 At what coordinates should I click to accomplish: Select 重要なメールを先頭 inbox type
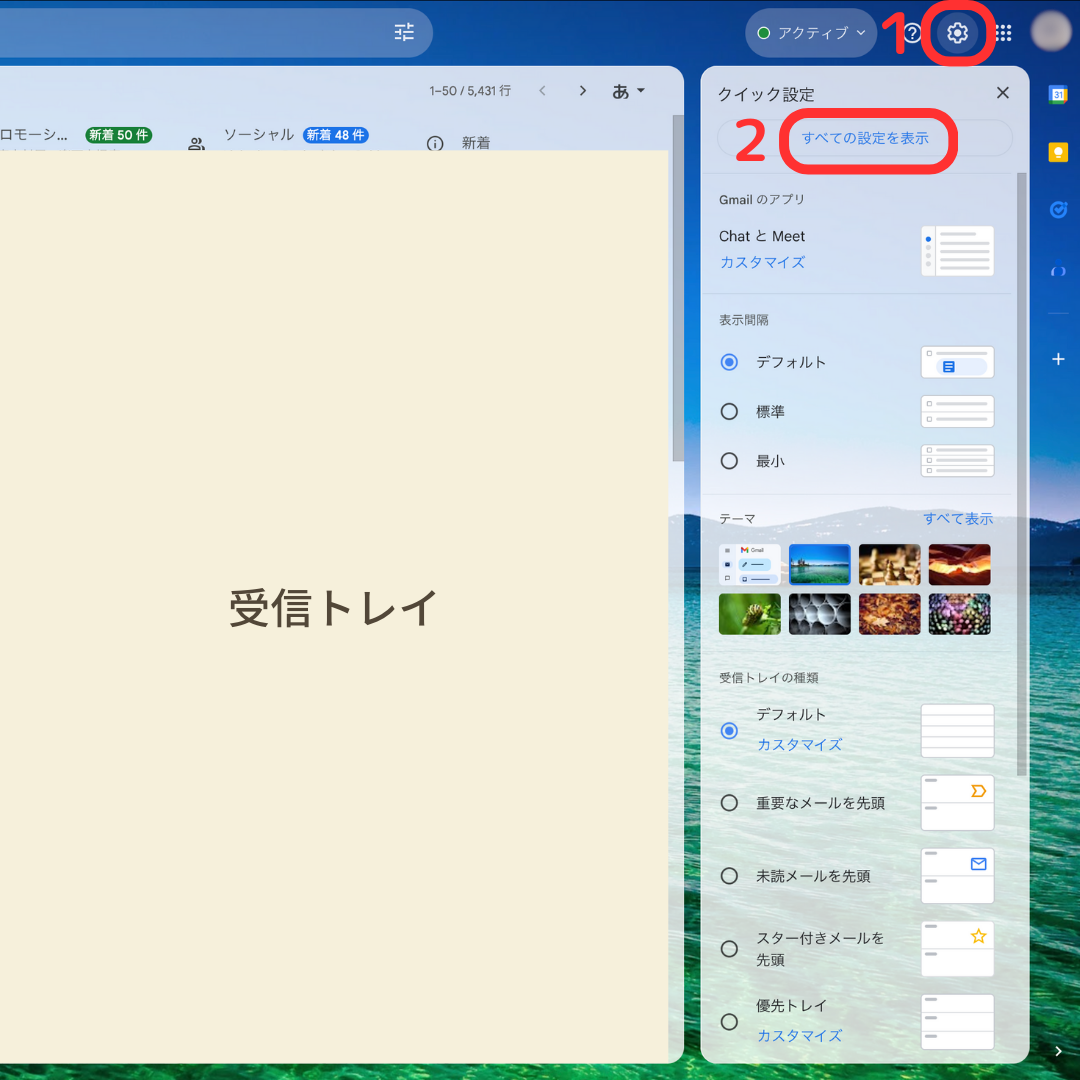(729, 803)
